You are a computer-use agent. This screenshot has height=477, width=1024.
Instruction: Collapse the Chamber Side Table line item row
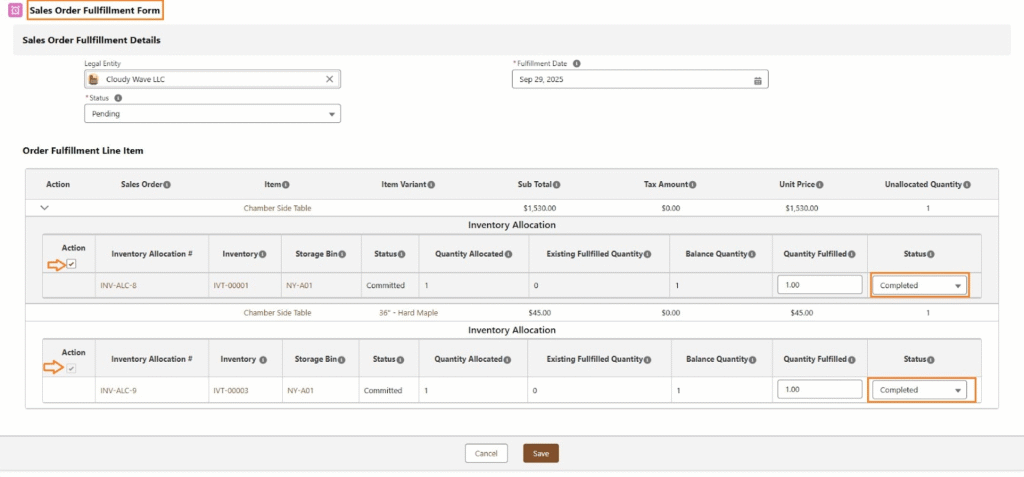[x=44, y=208]
